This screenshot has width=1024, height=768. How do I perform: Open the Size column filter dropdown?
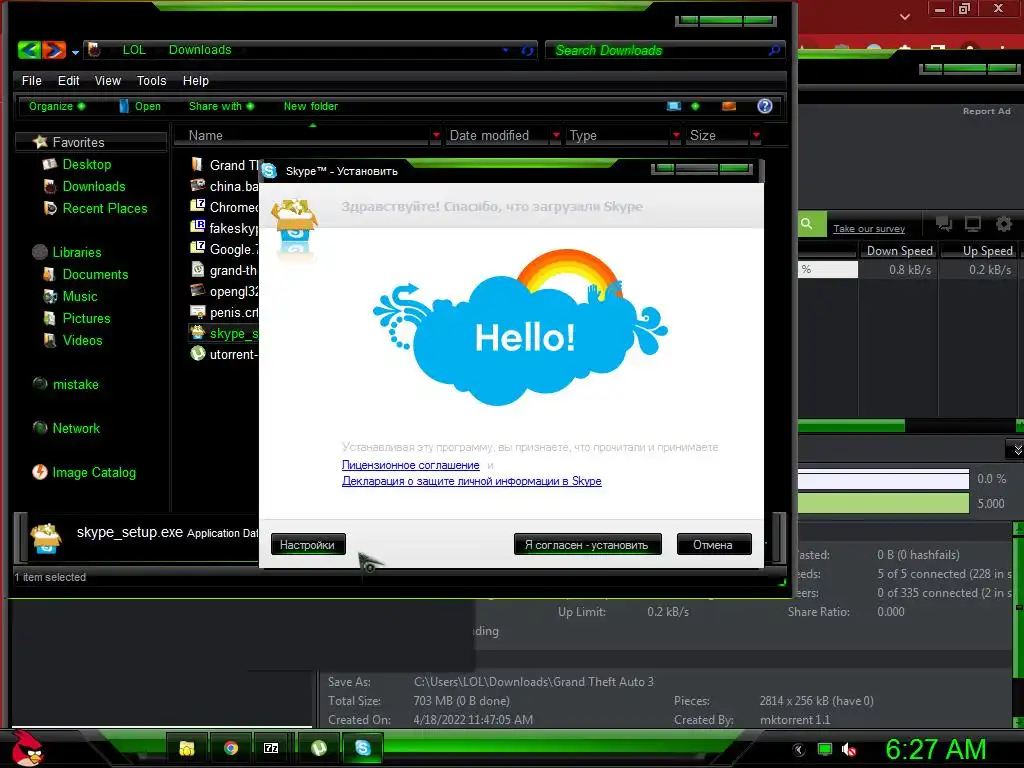click(756, 135)
